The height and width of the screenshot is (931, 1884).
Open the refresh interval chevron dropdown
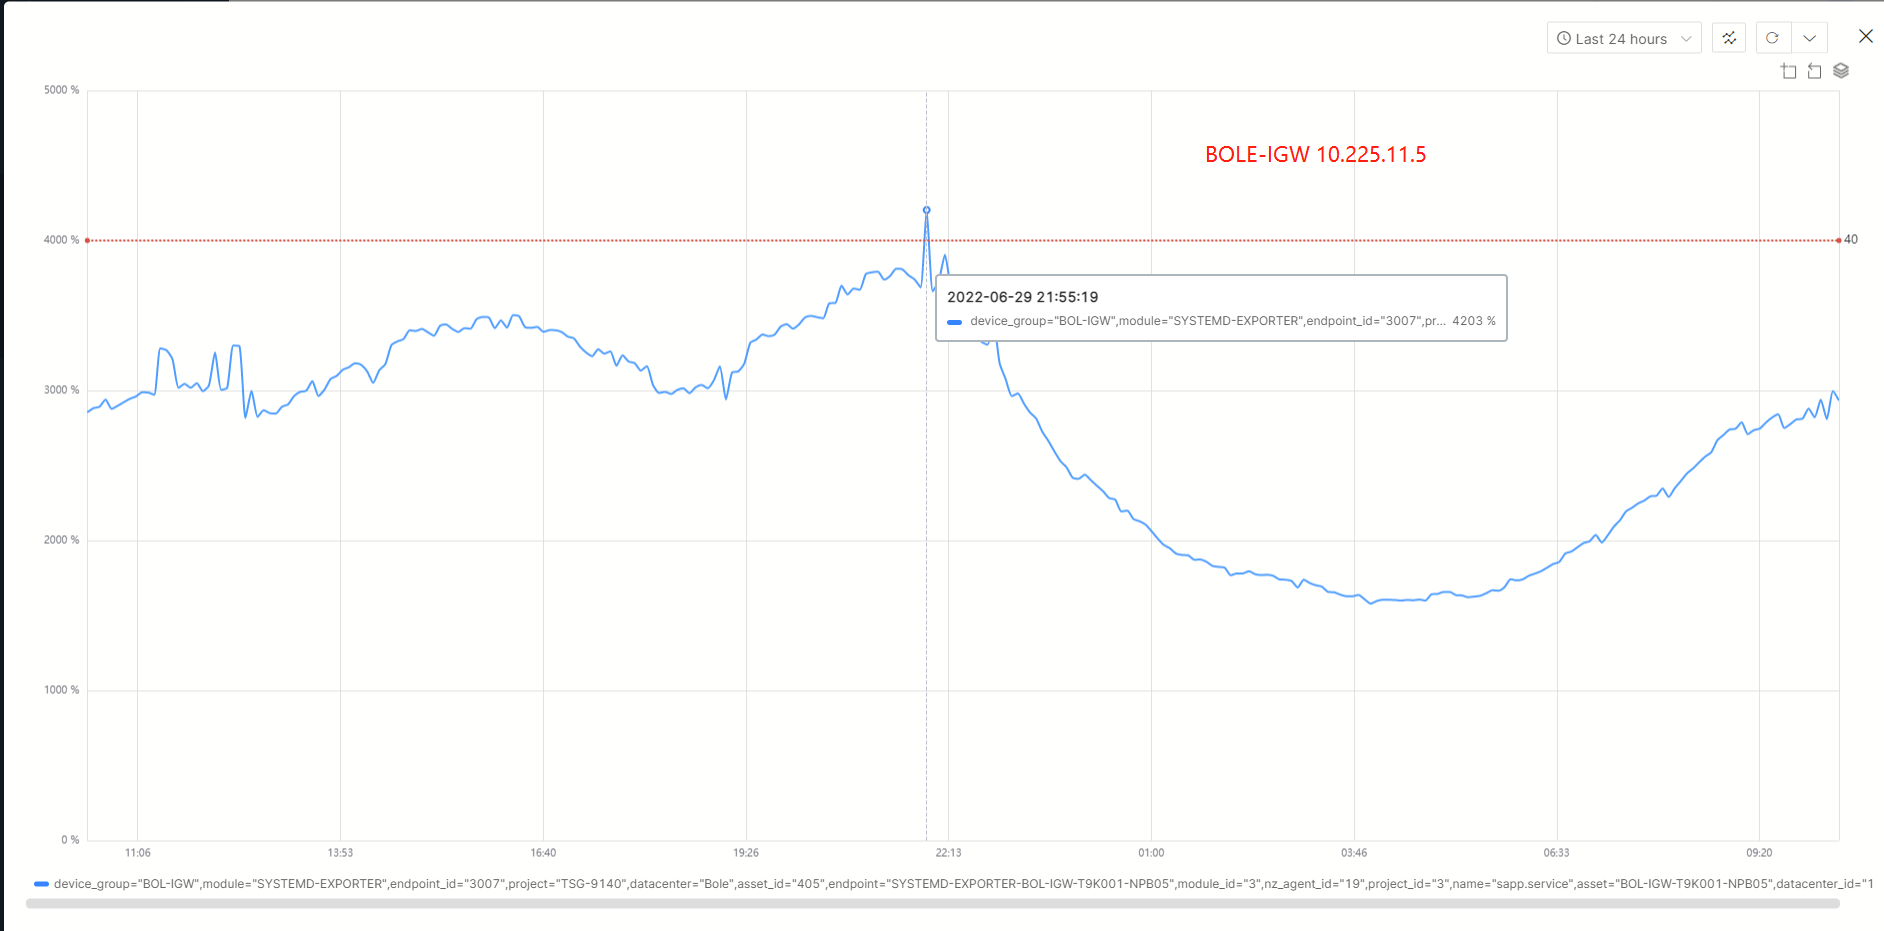(1809, 38)
